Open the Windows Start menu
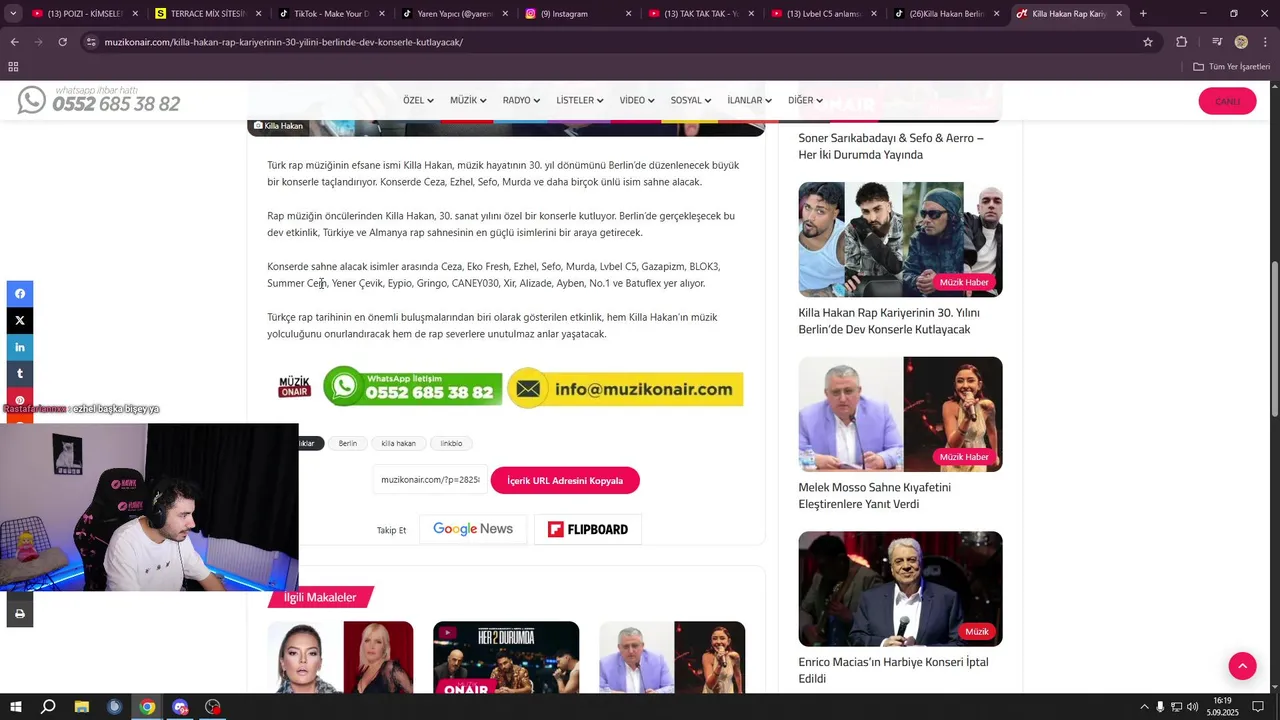The height and width of the screenshot is (720, 1280). tap(15, 707)
